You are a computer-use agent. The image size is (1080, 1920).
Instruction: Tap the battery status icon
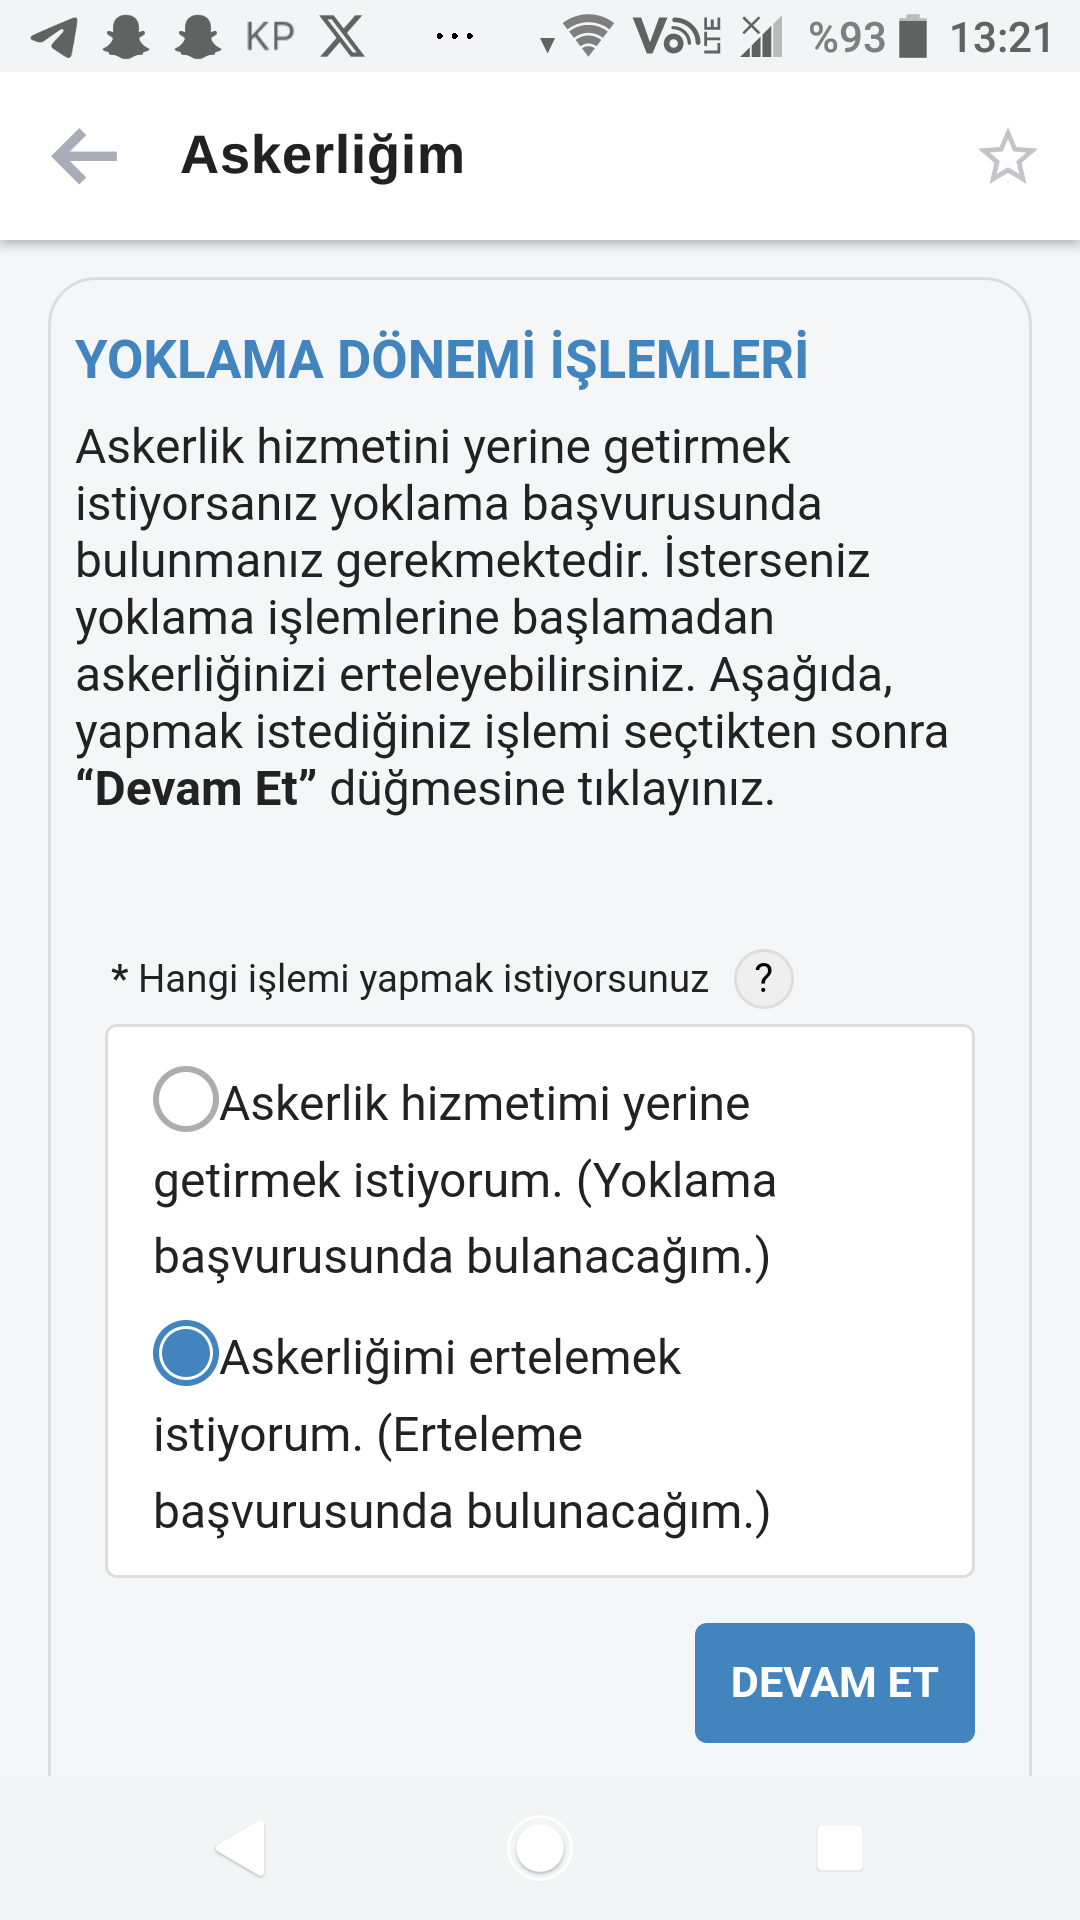[x=913, y=37]
